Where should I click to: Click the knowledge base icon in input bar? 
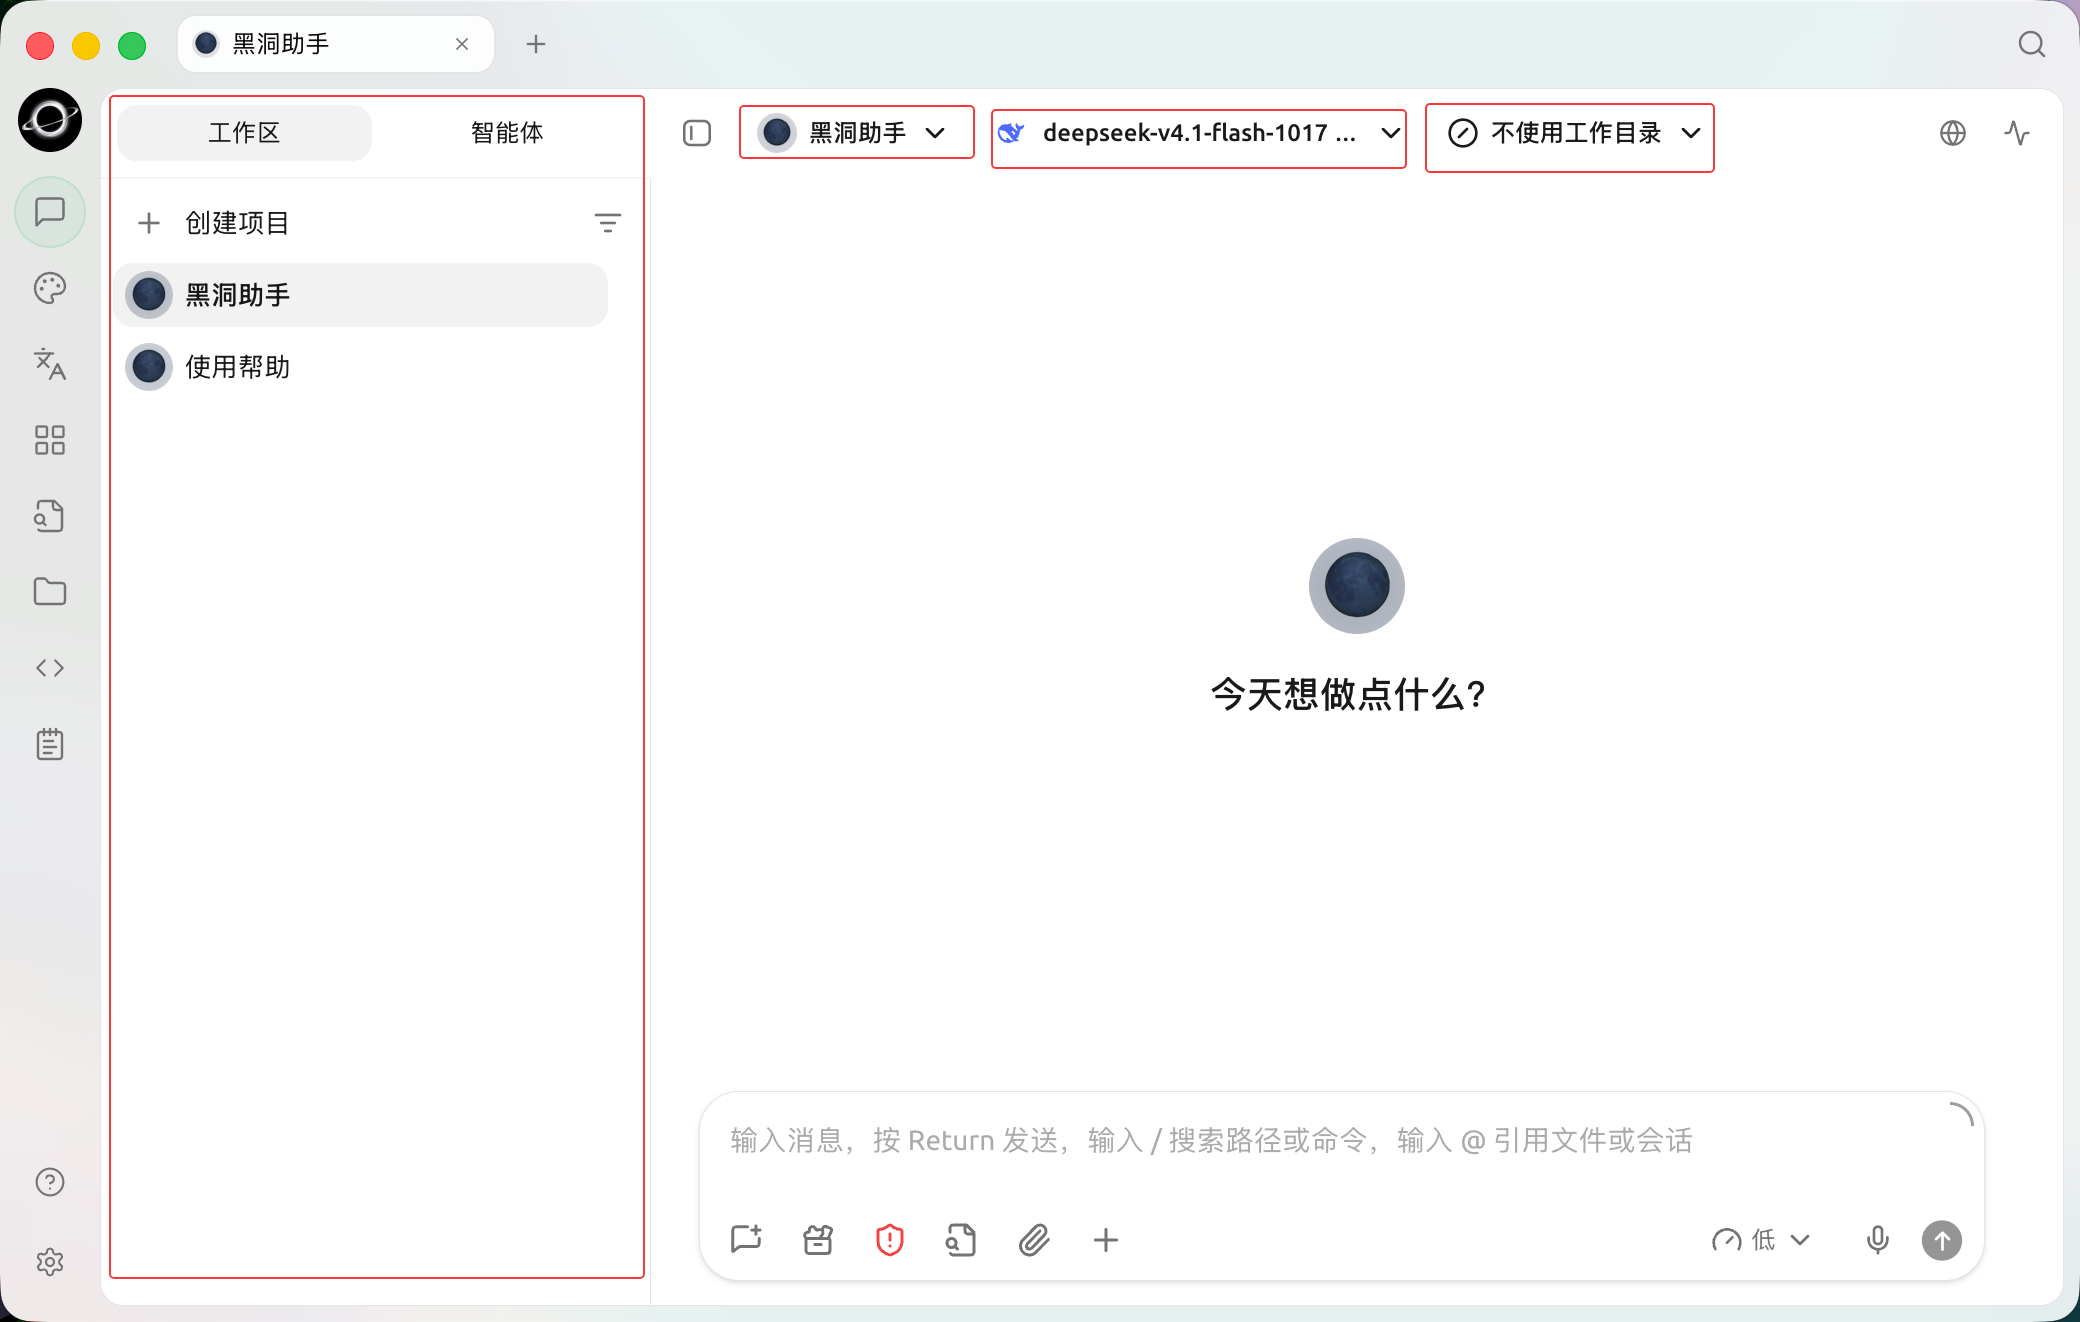[961, 1240]
